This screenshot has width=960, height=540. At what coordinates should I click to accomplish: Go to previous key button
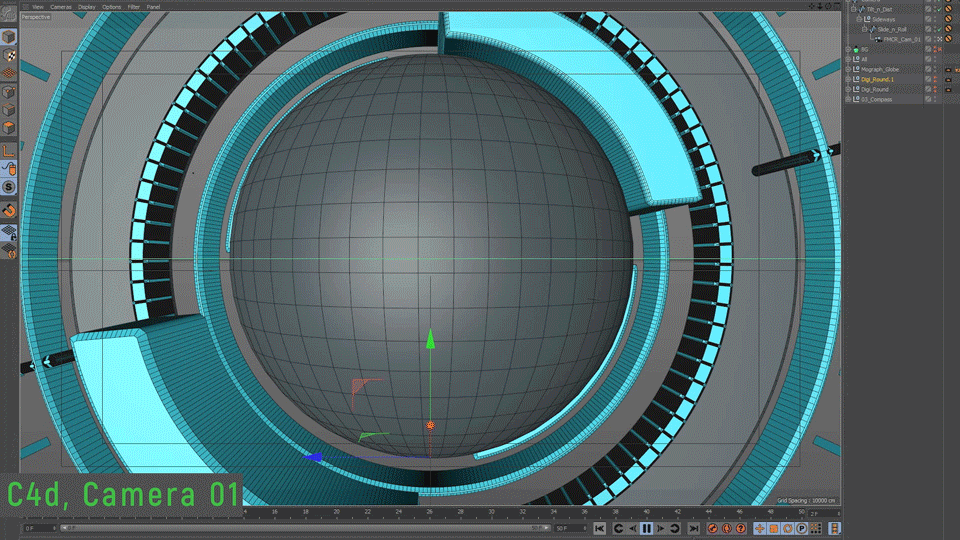(618, 528)
